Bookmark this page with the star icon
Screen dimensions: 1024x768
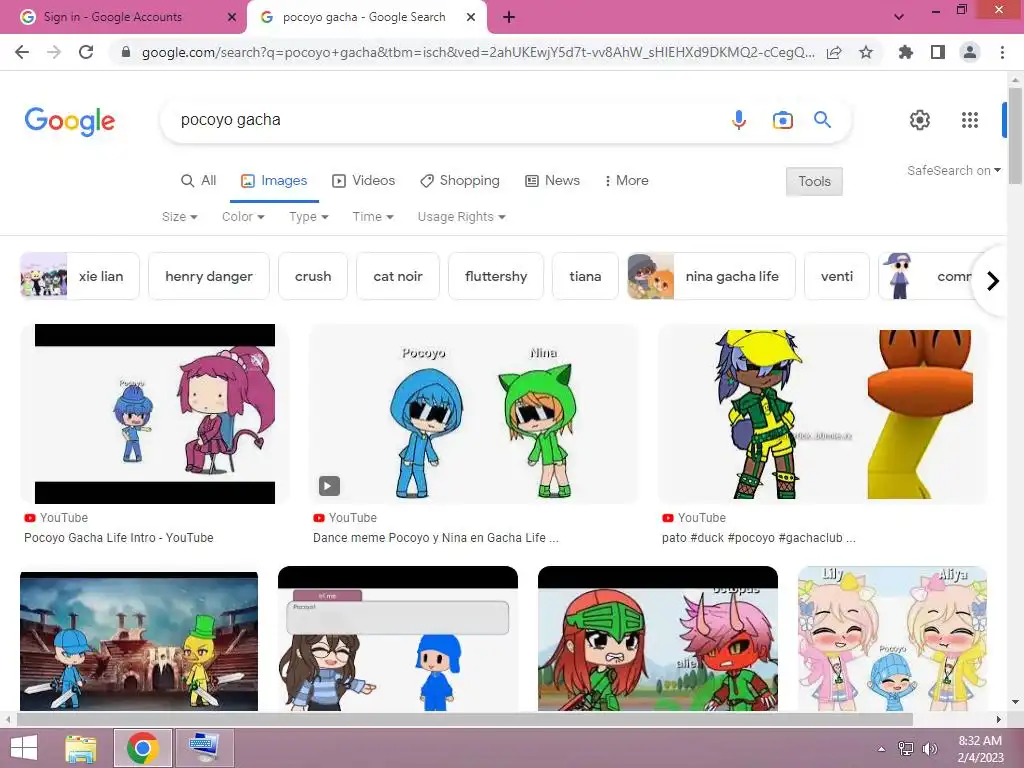[866, 52]
